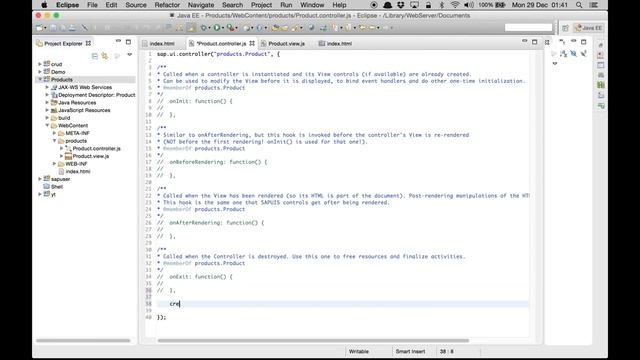640x360 pixels.
Task: Click the New wizard toolbar icon
Action: (39, 28)
